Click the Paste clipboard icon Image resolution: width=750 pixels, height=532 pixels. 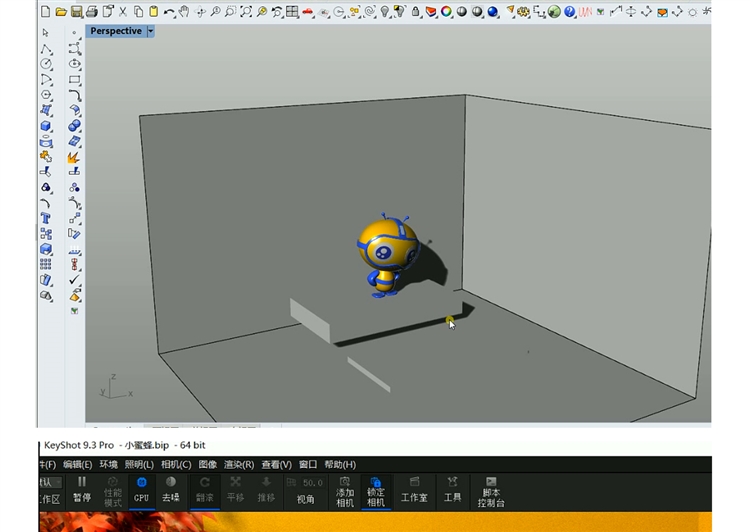pos(154,11)
